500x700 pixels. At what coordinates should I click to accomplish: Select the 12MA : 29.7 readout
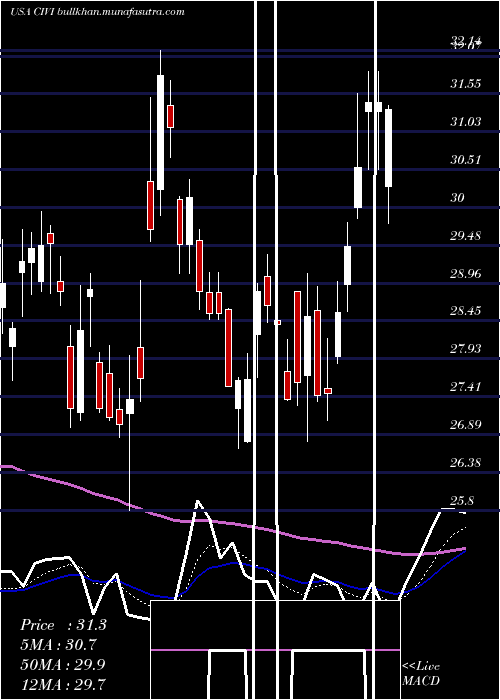(63, 684)
